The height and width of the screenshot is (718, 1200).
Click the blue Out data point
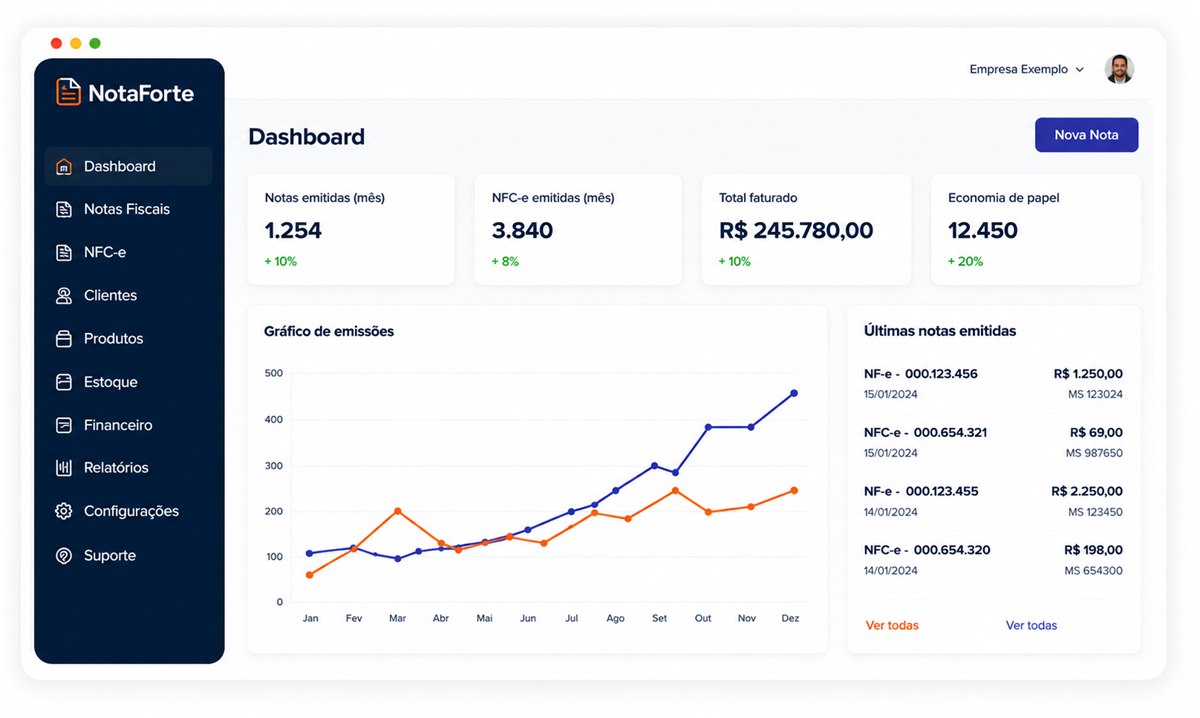coord(708,427)
